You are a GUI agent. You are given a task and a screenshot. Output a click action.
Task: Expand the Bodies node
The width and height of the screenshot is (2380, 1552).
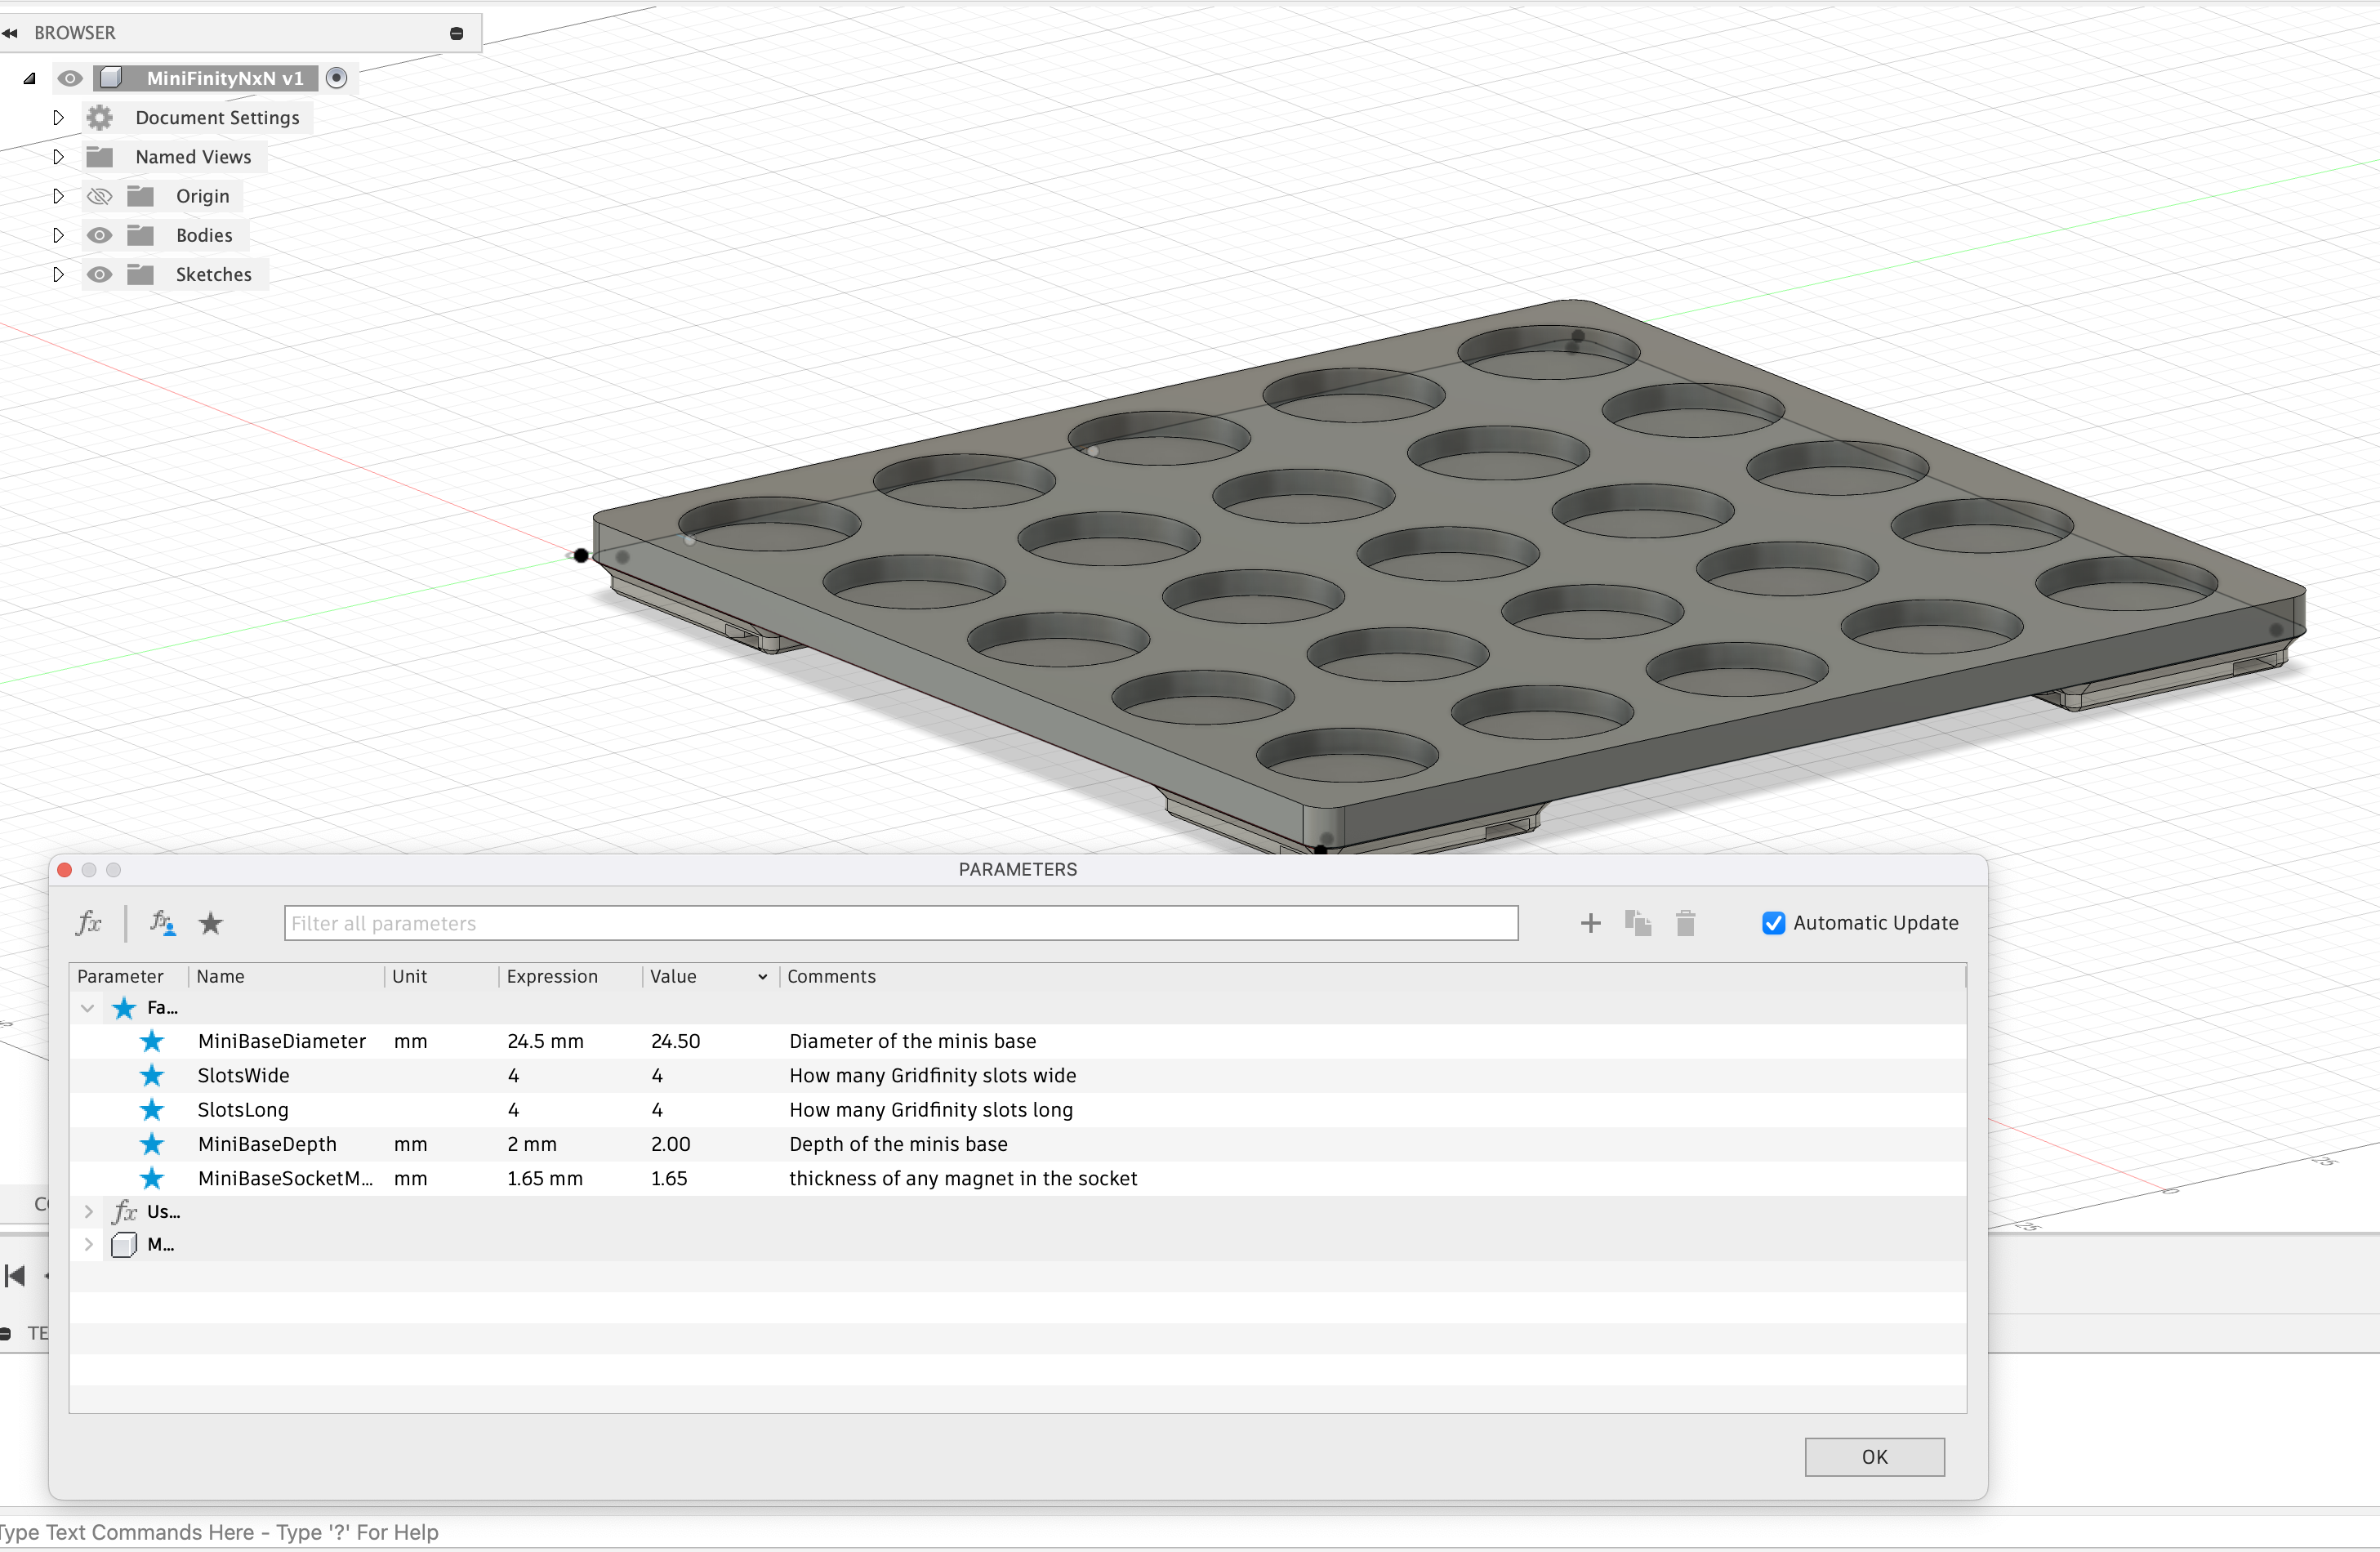pyautogui.click(x=58, y=235)
